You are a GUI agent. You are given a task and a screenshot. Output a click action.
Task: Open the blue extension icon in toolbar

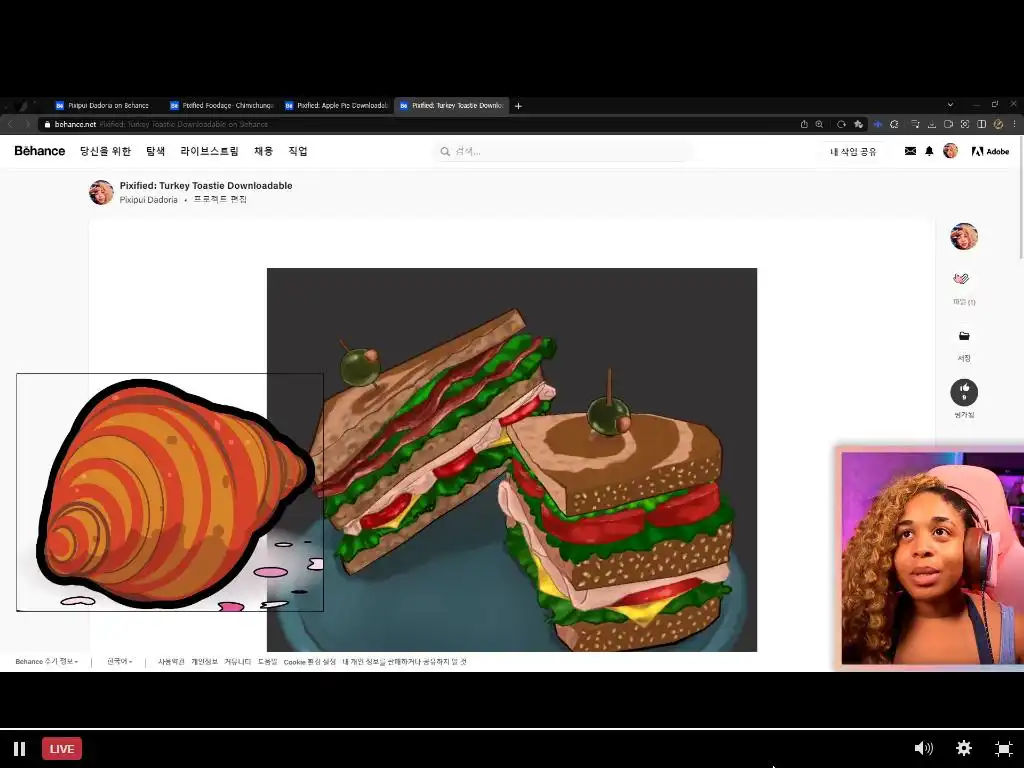[878, 124]
